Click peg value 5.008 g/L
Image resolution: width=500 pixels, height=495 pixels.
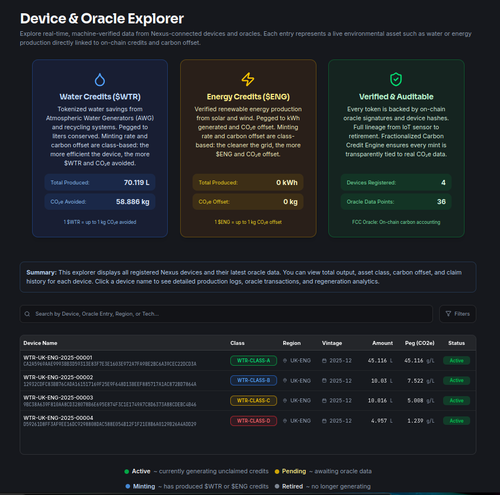click(421, 401)
